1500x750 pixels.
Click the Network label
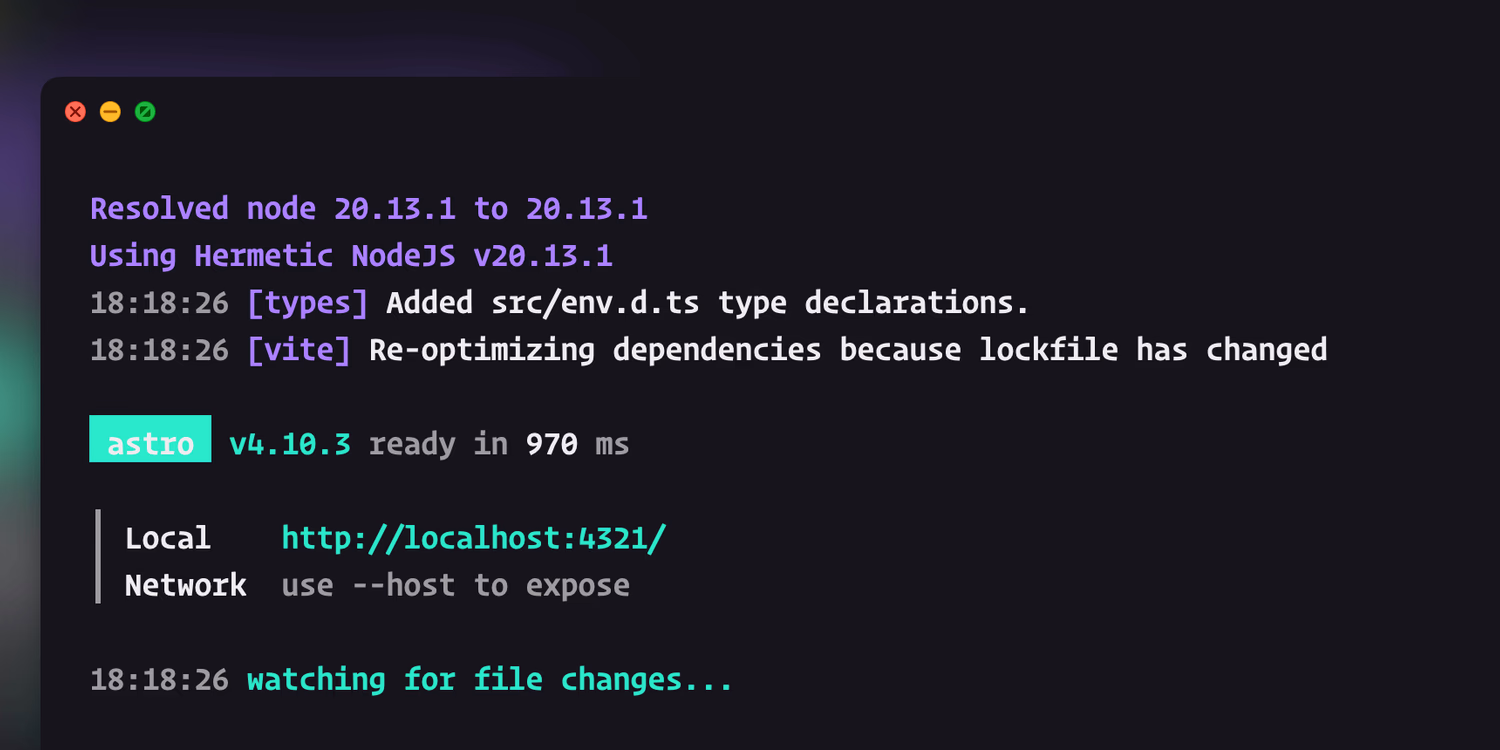coord(186,585)
